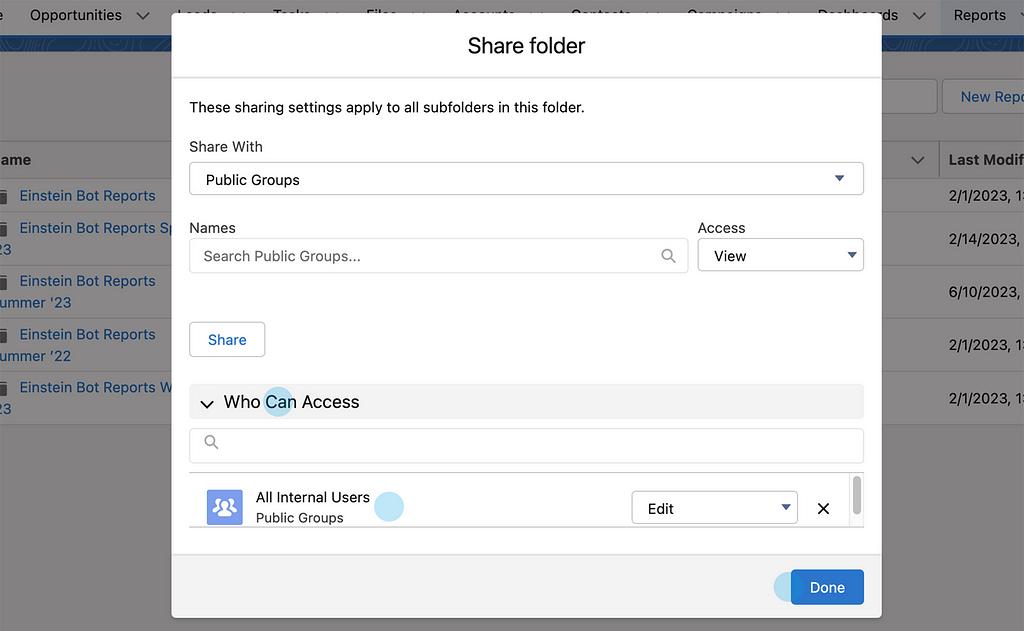
Task: Remove All Internal Users access with X
Action: 823,508
